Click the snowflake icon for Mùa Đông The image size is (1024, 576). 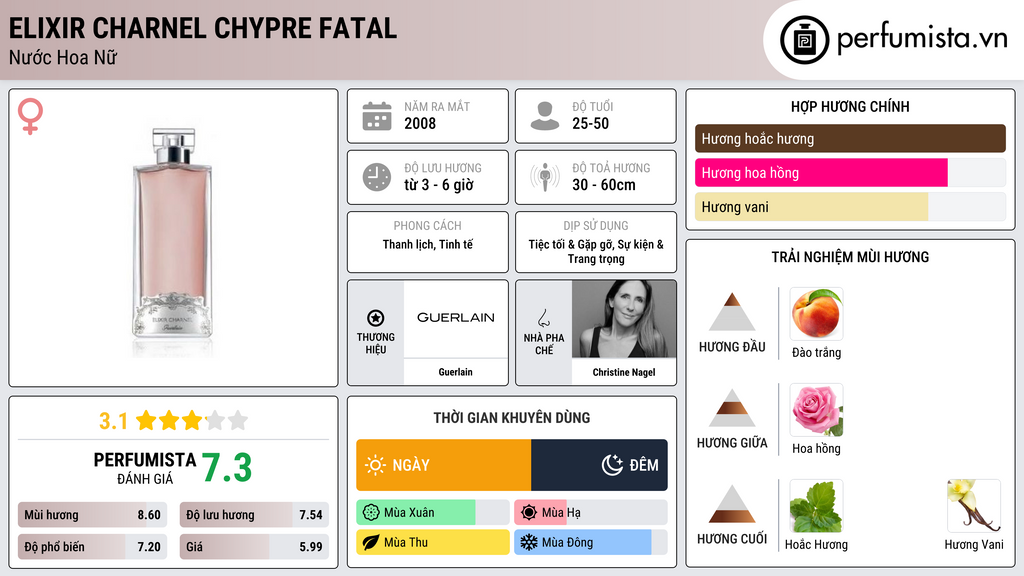point(528,542)
